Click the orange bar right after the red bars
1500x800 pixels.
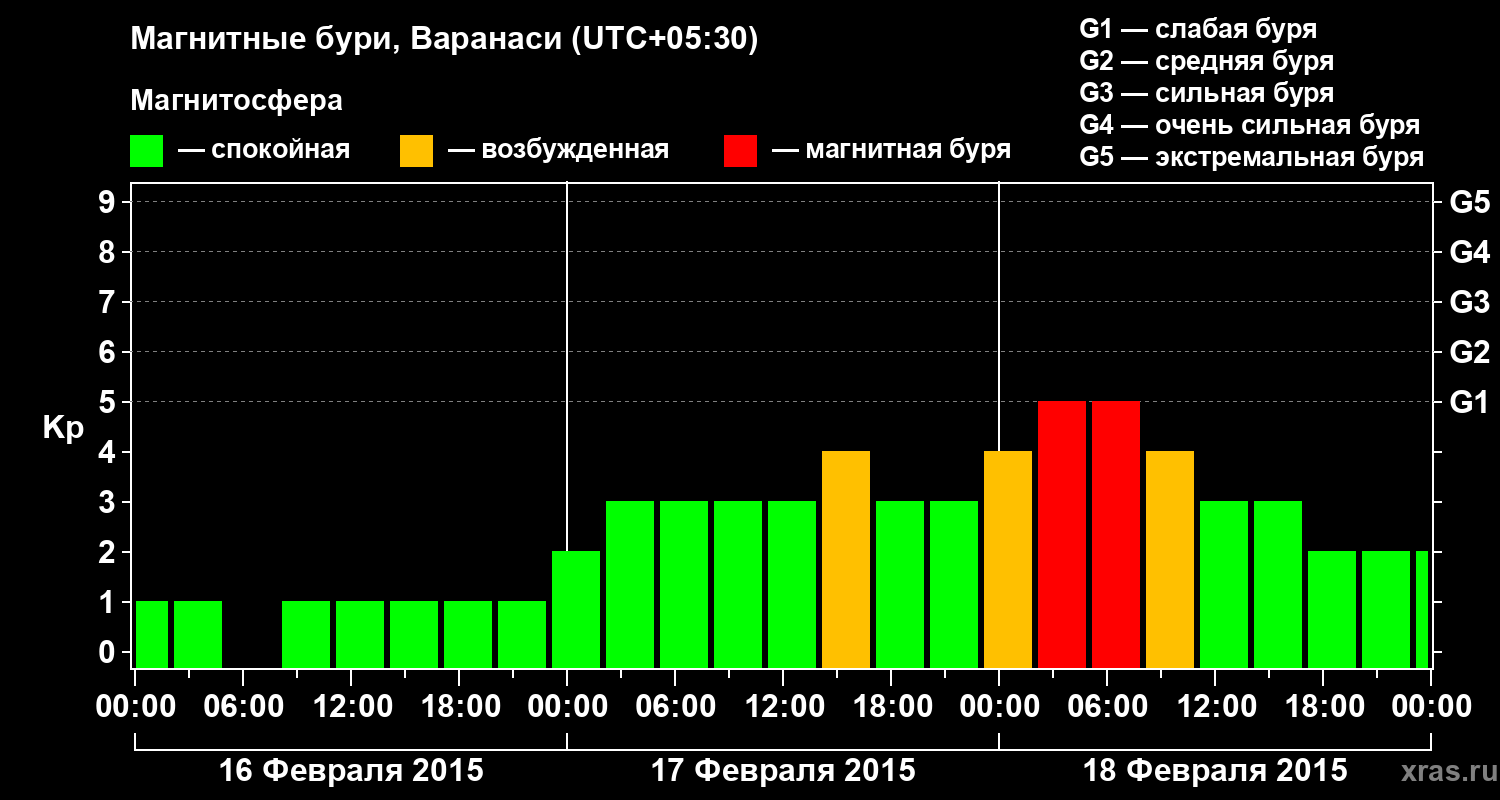pos(1170,559)
